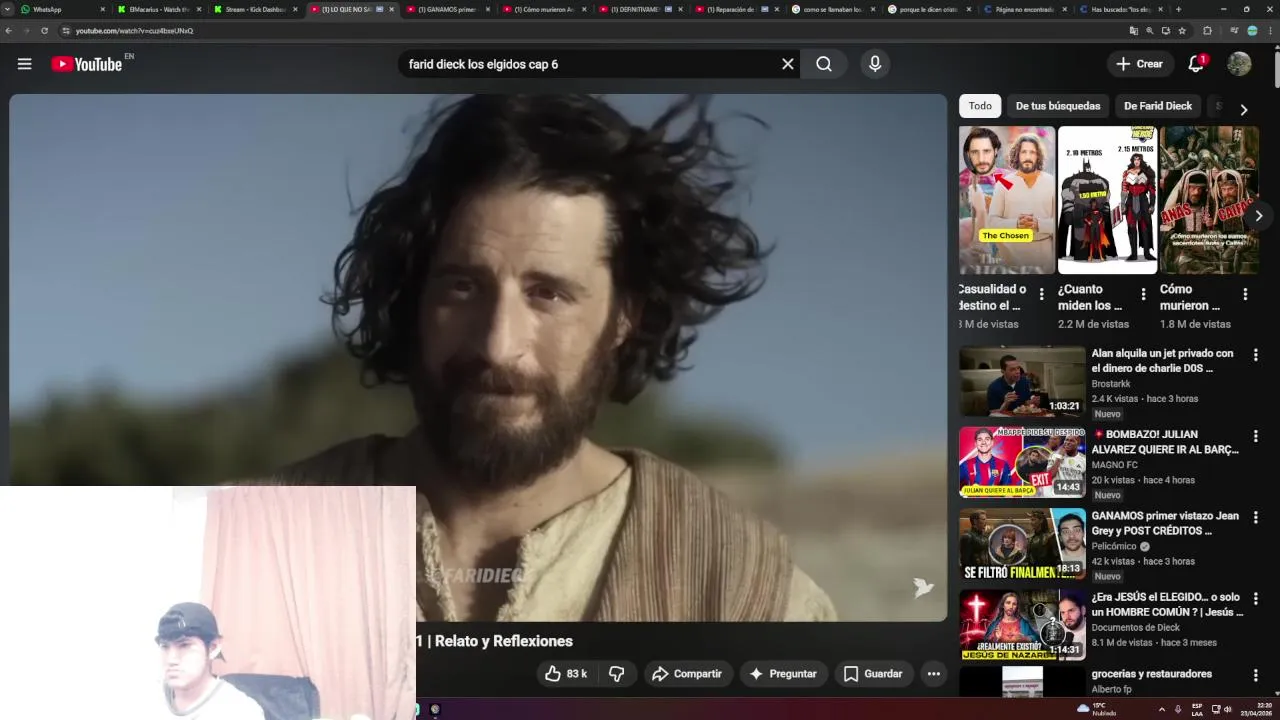1280x720 pixels.
Task: Open the Cómo murieron short thumbnail
Action: click(1208, 200)
